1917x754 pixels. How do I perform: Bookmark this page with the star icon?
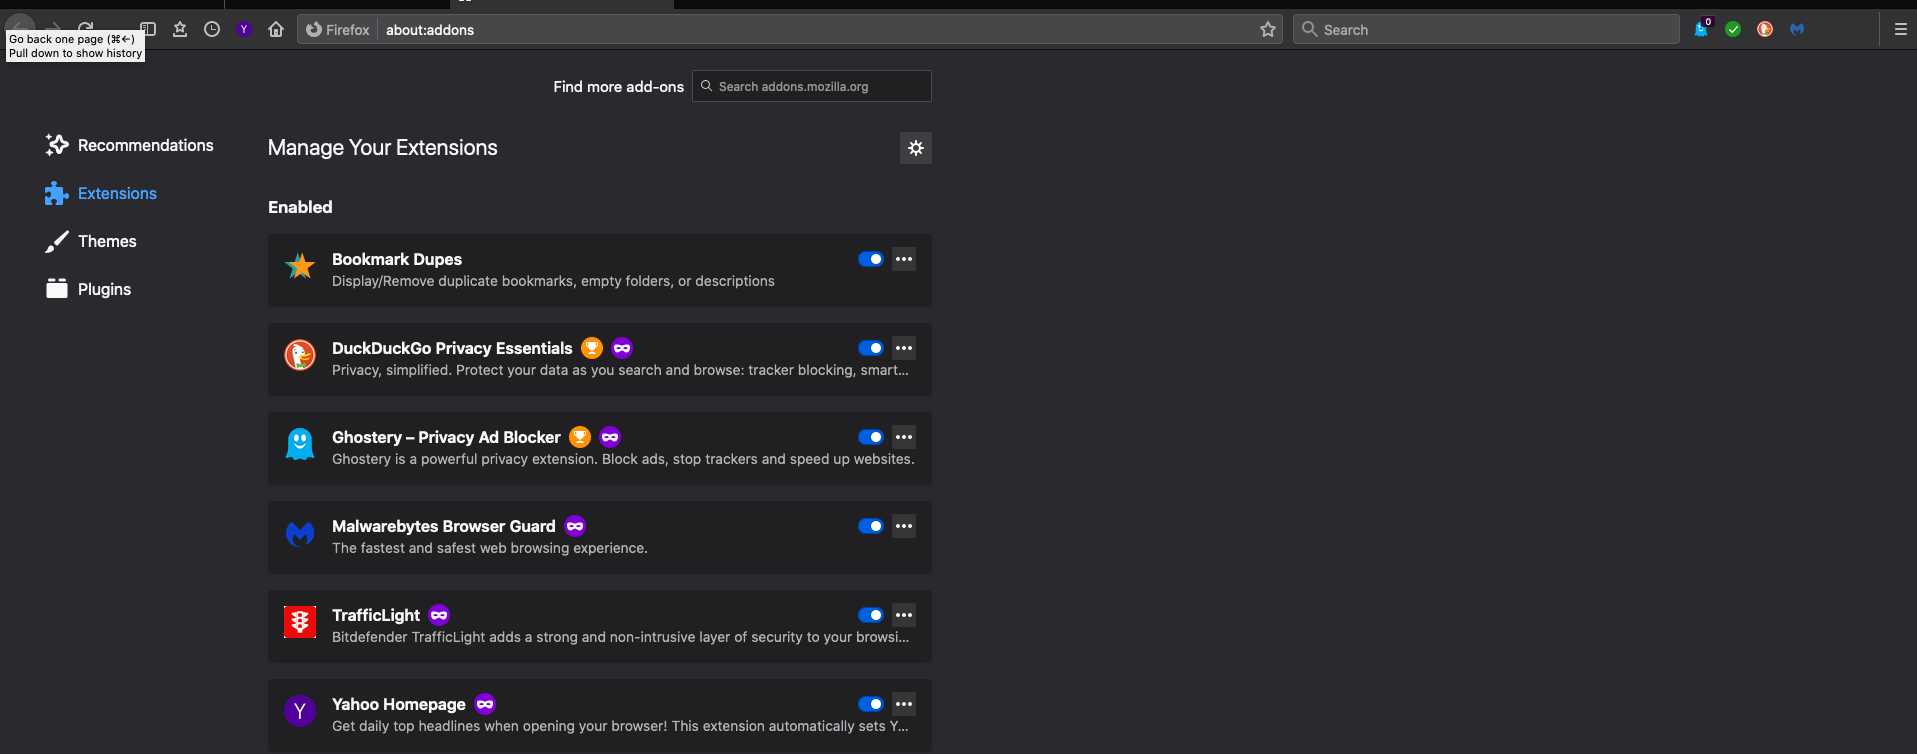pyautogui.click(x=1268, y=29)
